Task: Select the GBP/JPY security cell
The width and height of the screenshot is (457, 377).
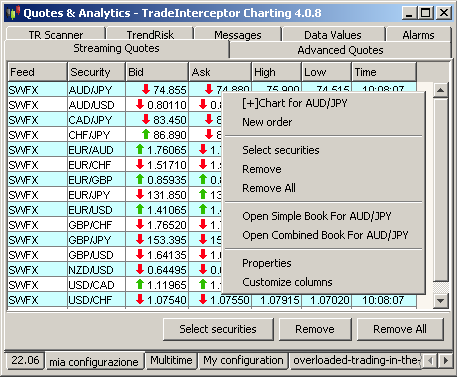Action: [x=96, y=240]
